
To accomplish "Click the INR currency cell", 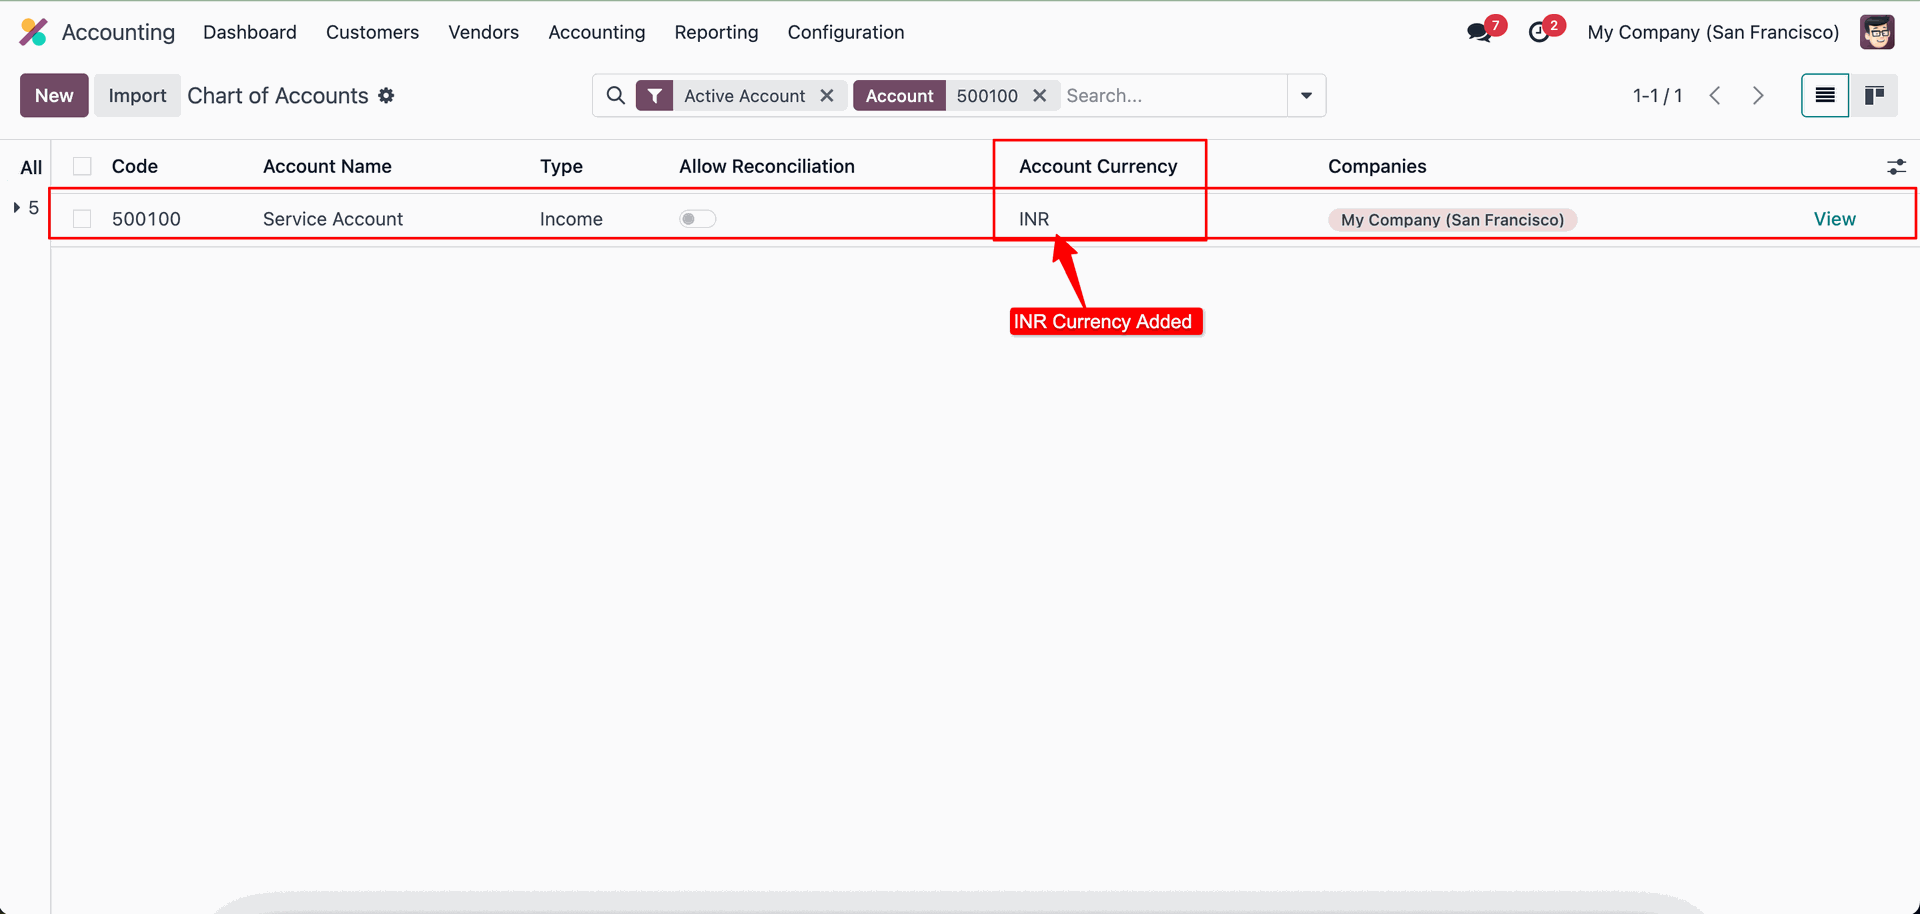I will point(1034,219).
